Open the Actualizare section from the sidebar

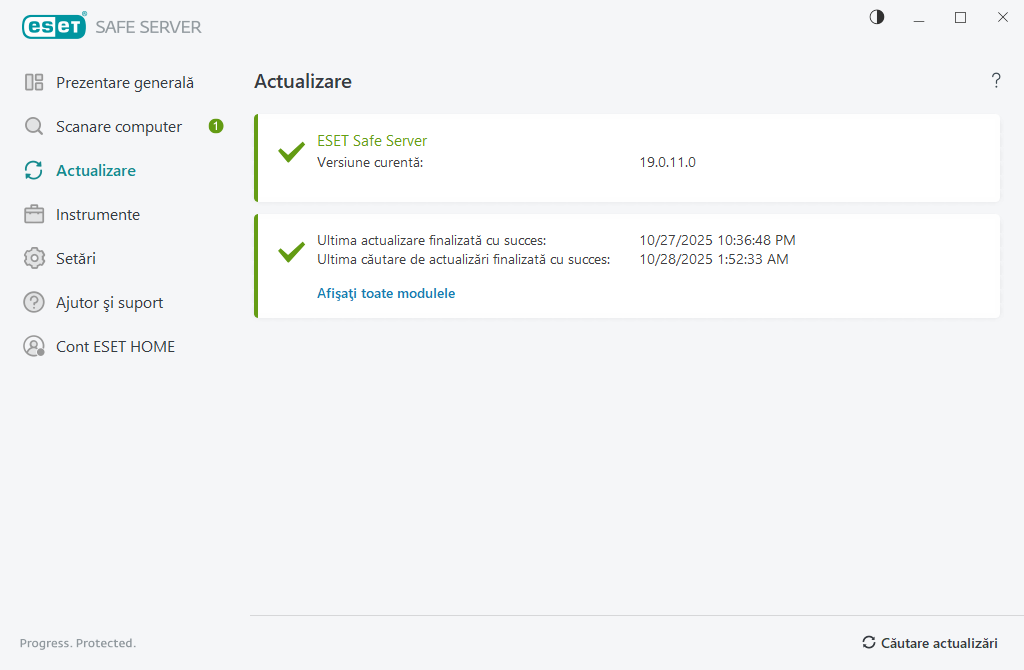tap(96, 170)
